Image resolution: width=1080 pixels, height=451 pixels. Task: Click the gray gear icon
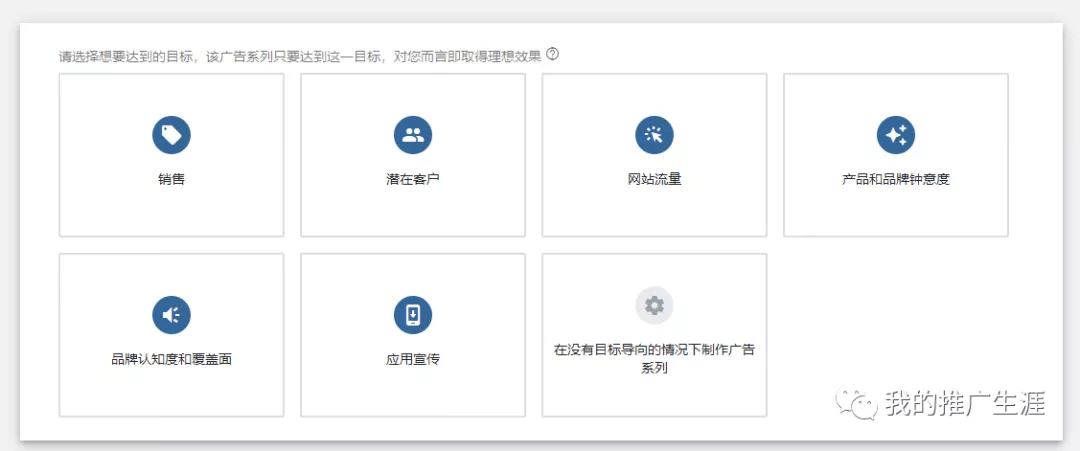click(654, 305)
